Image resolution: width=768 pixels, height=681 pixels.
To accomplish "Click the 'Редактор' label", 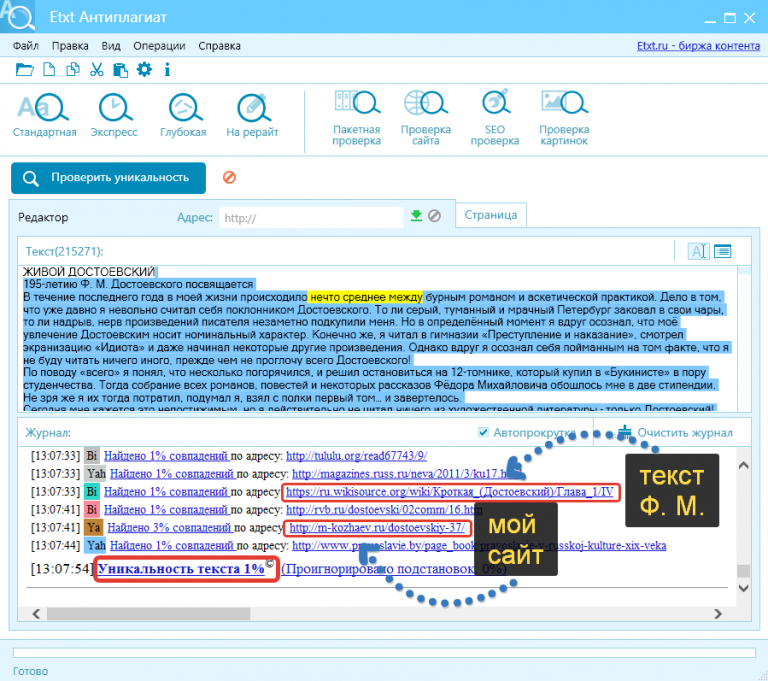I will pos(43,217).
